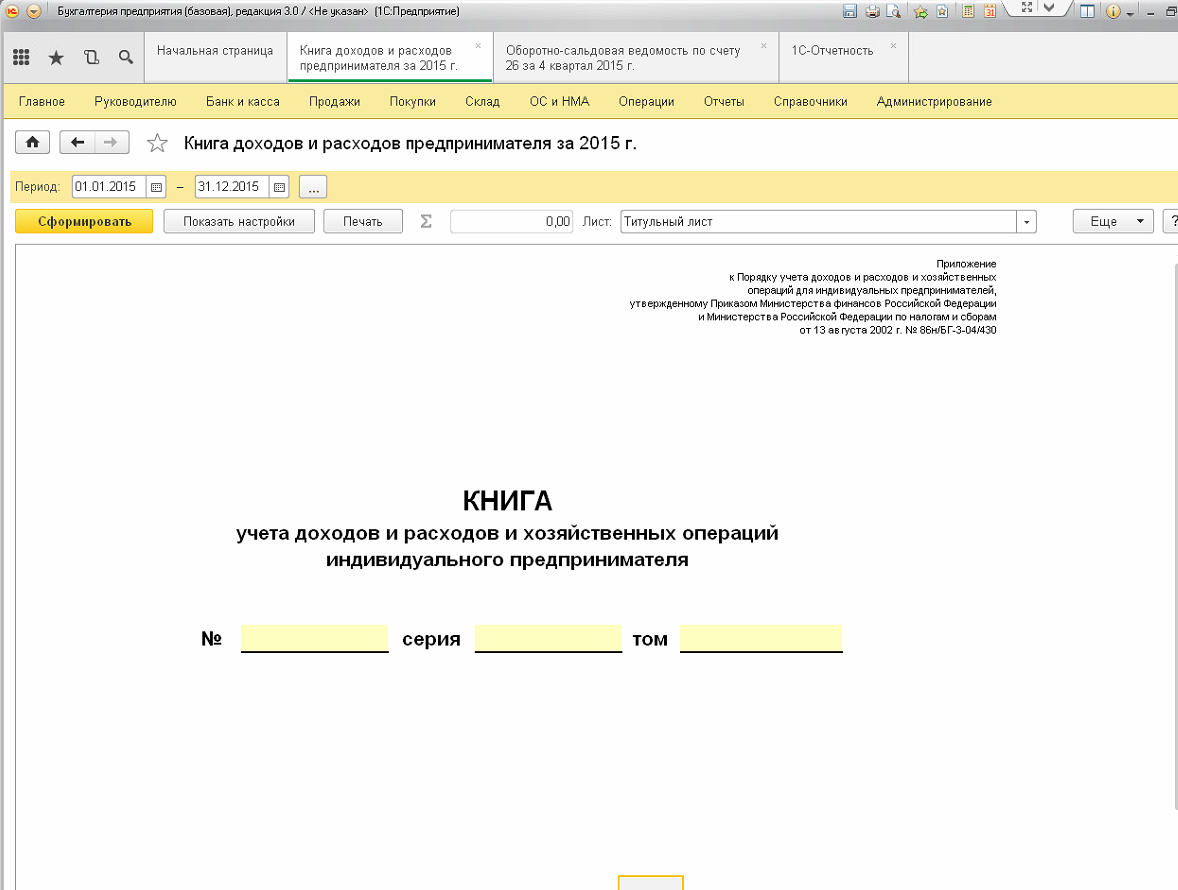
Task: Click the search magnifier icon
Action: pos(126,58)
